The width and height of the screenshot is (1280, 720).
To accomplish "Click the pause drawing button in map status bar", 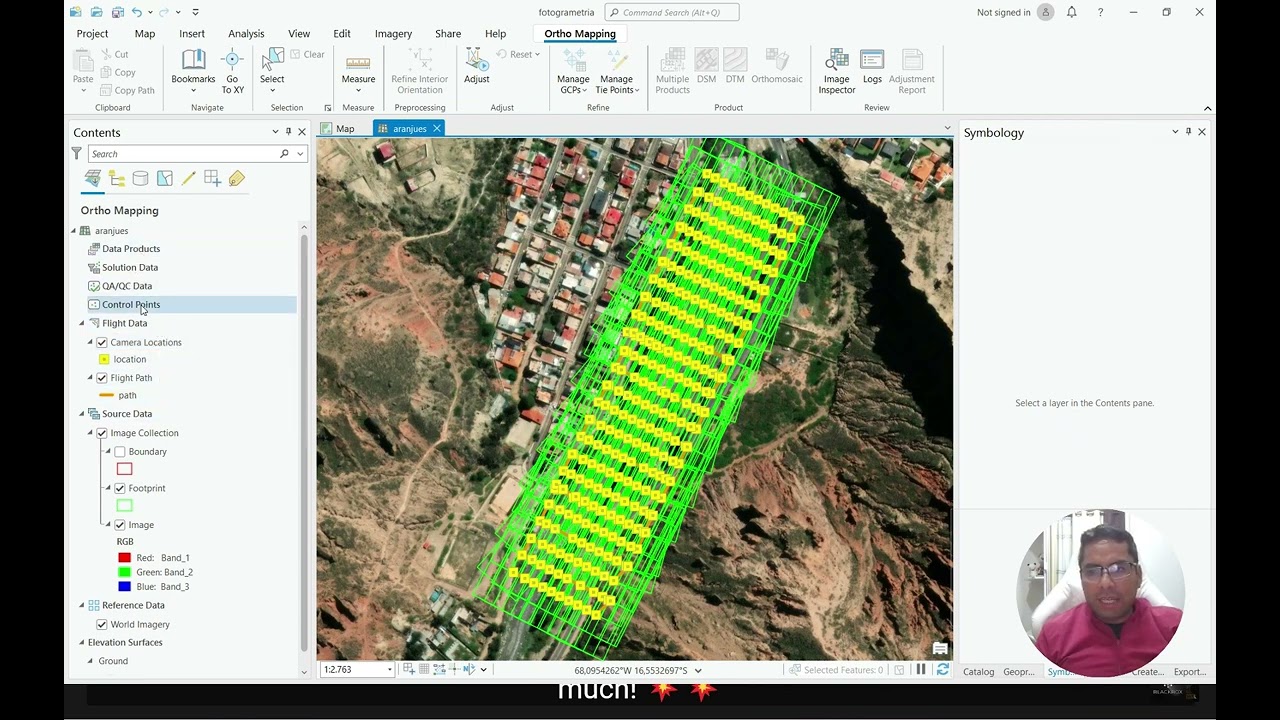I will (x=921, y=670).
